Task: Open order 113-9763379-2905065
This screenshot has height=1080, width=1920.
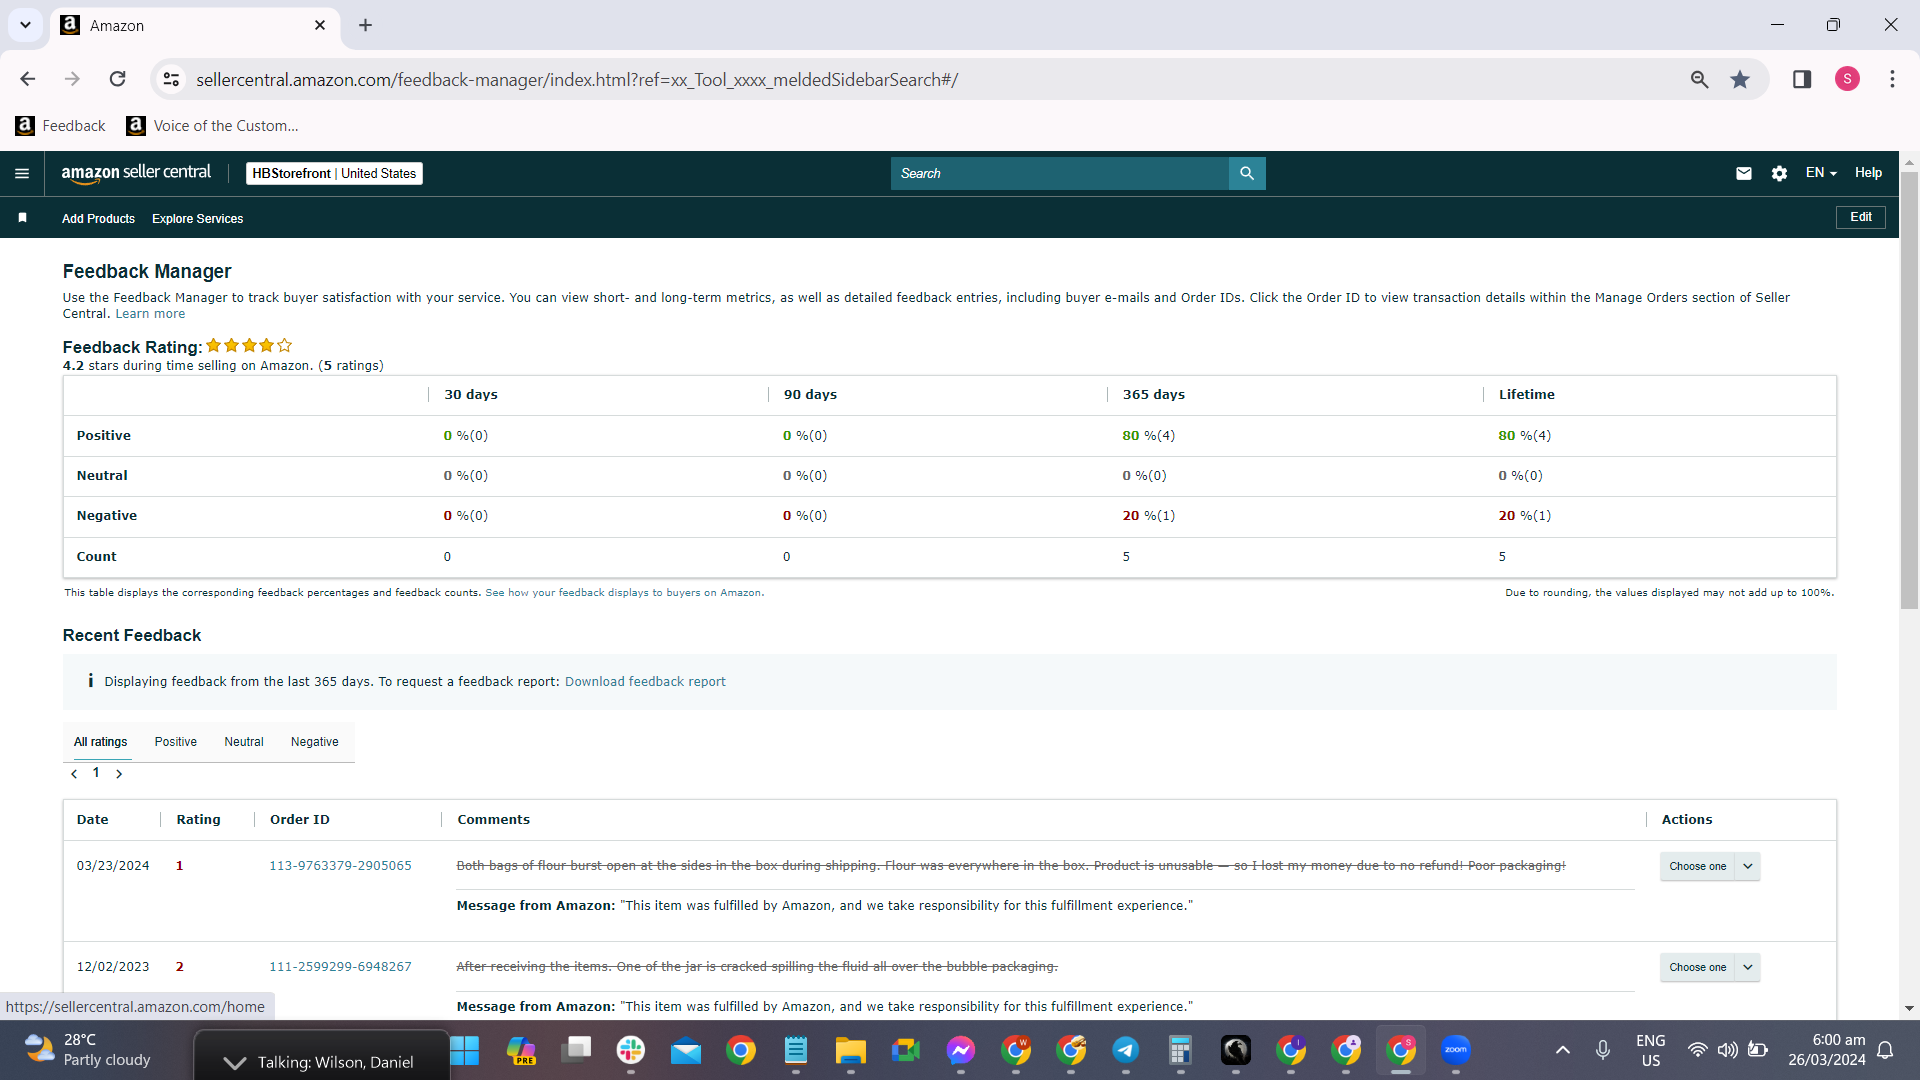Action: [340, 866]
